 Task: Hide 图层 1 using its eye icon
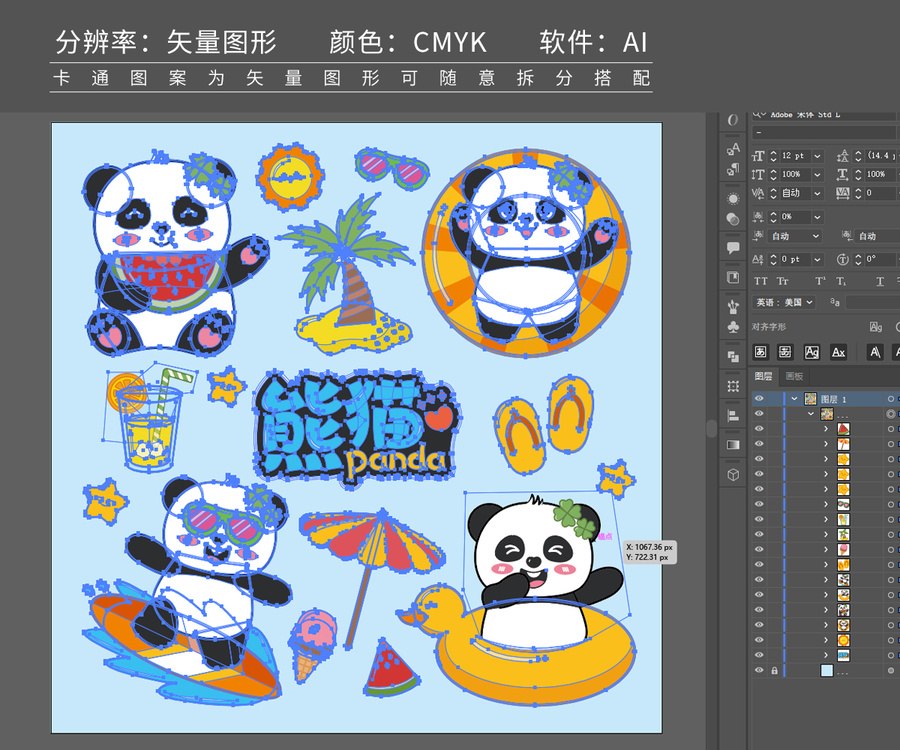point(759,398)
